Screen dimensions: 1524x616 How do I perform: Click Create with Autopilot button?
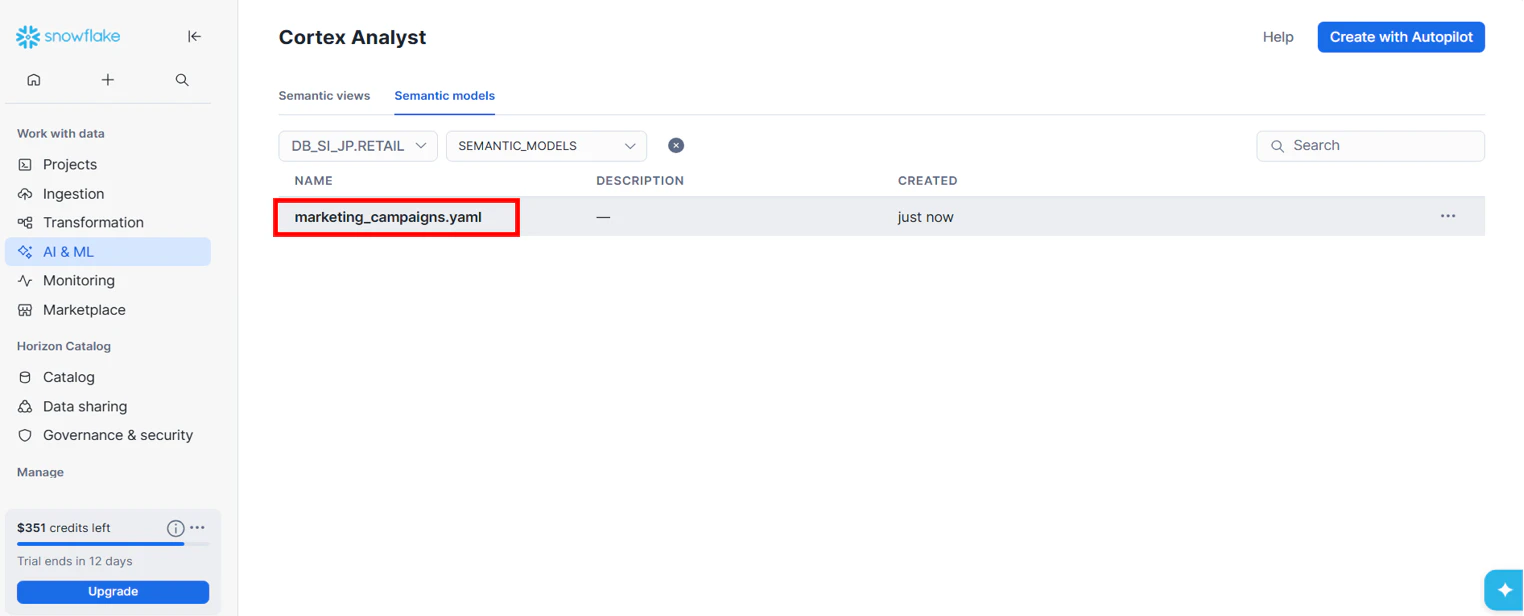coord(1401,37)
